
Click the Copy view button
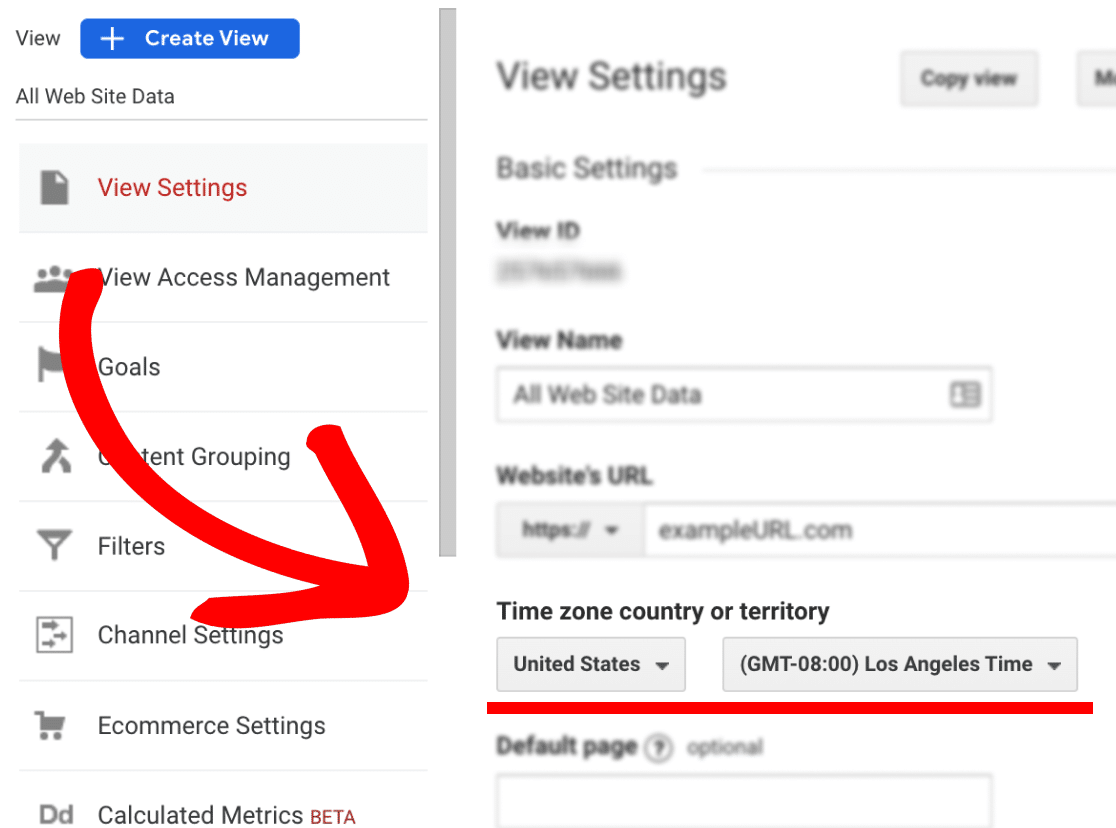(x=969, y=78)
